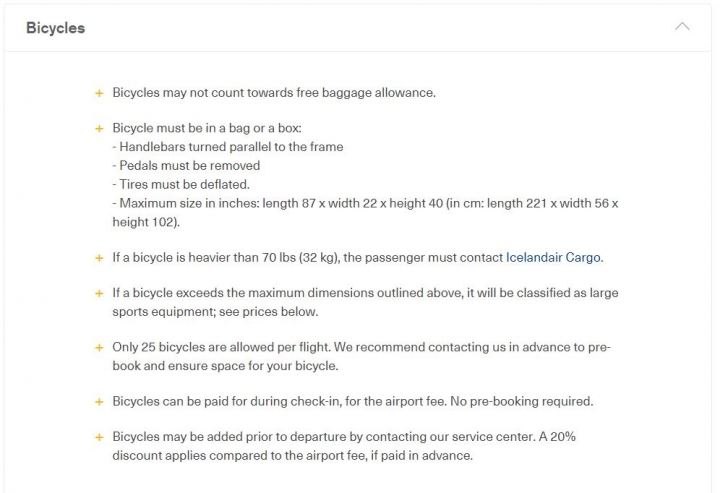The width and height of the screenshot is (720, 493).
Task: Click the service center discount paragraph
Action: click(344, 446)
